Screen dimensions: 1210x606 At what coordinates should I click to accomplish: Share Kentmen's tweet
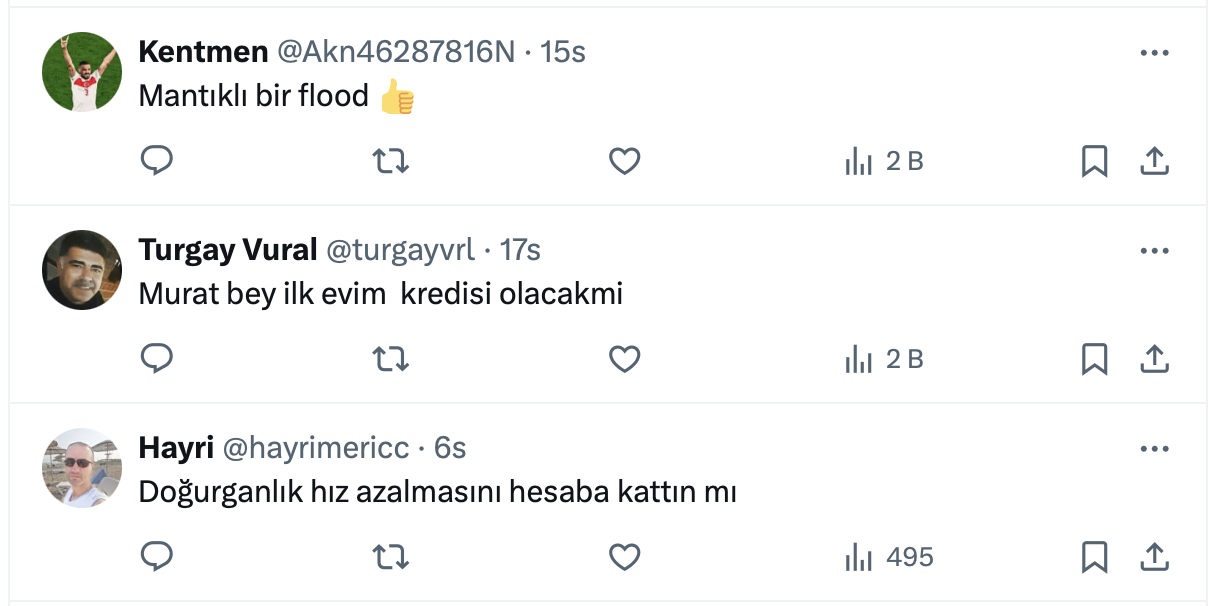tap(1155, 161)
